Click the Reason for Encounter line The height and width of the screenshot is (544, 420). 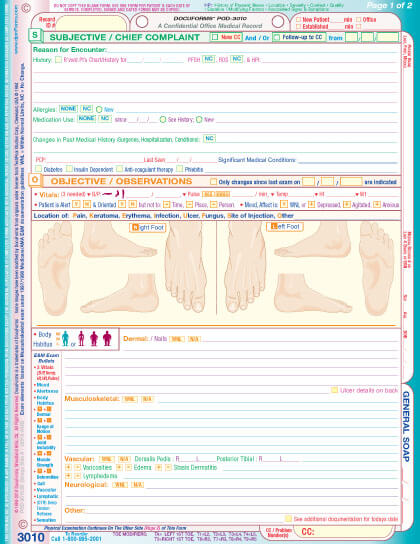click(215, 50)
